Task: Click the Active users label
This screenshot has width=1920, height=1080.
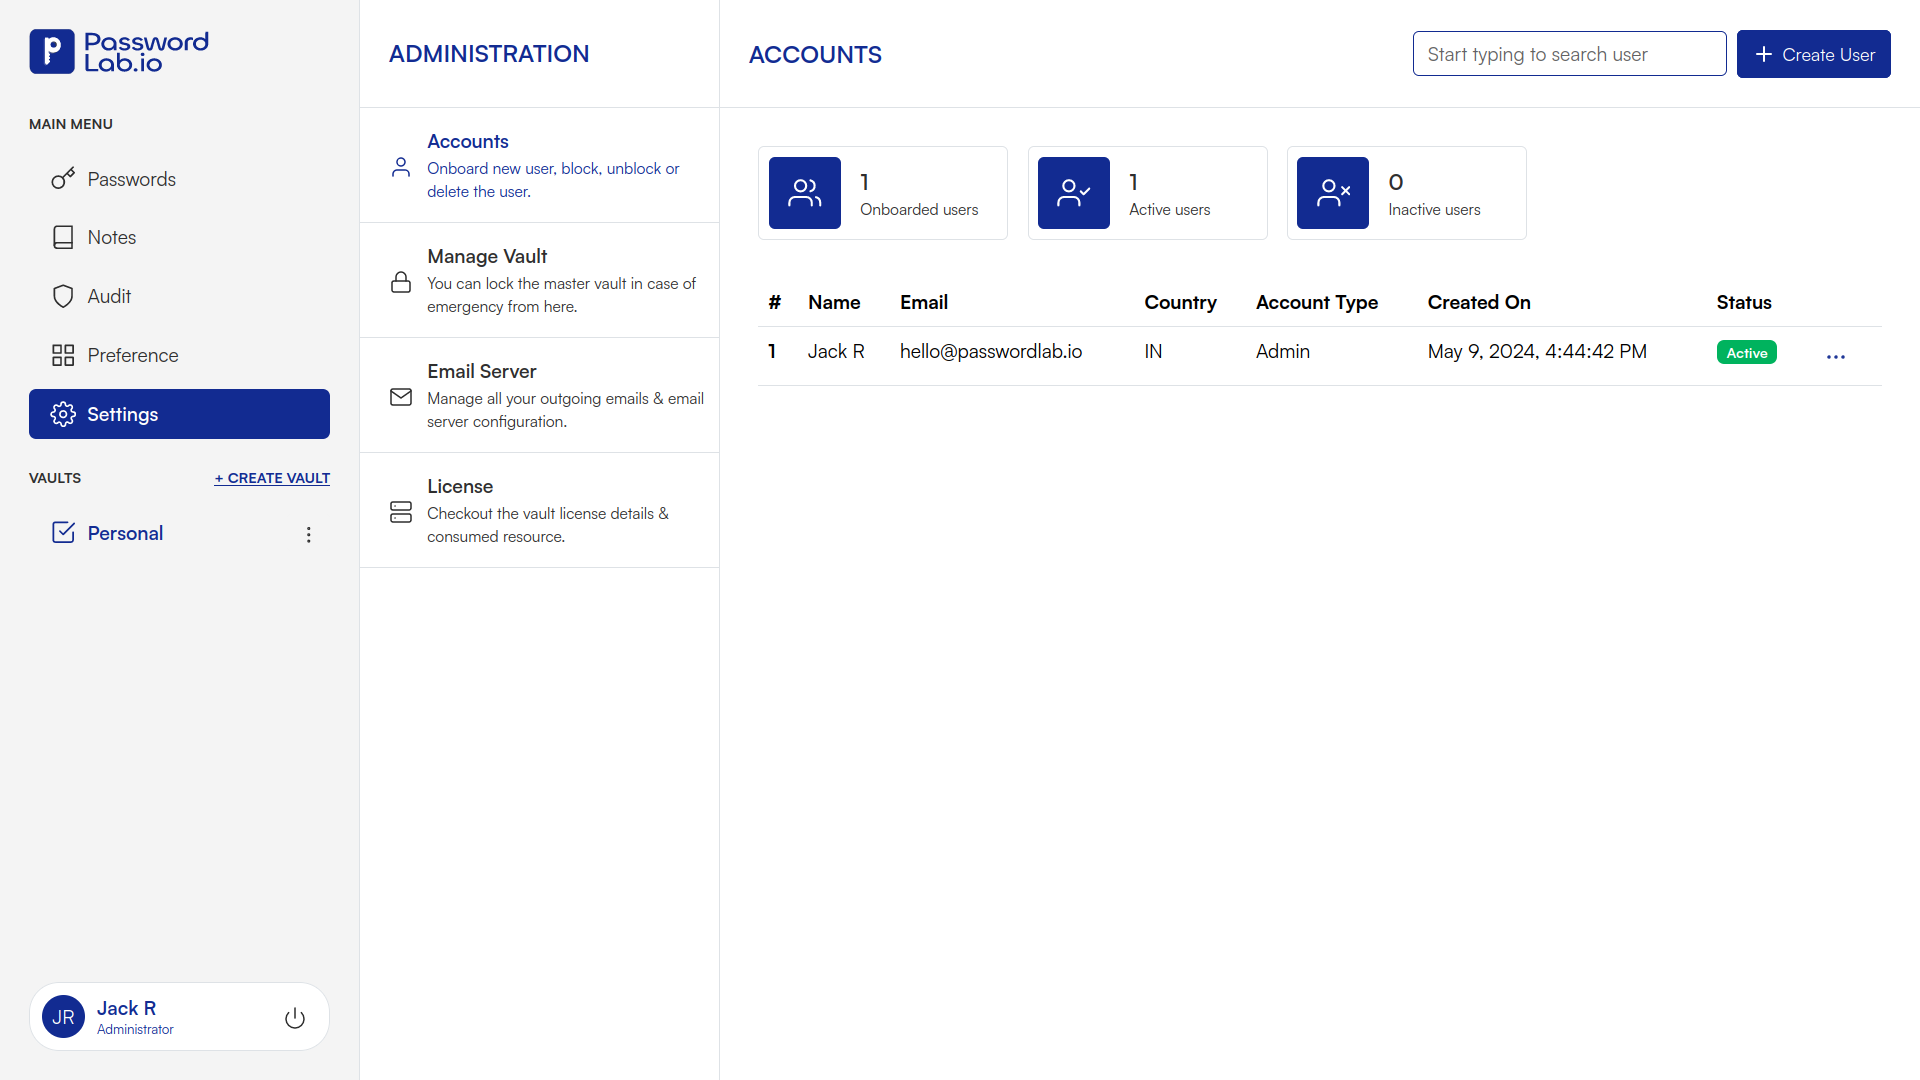Action: tap(1169, 209)
